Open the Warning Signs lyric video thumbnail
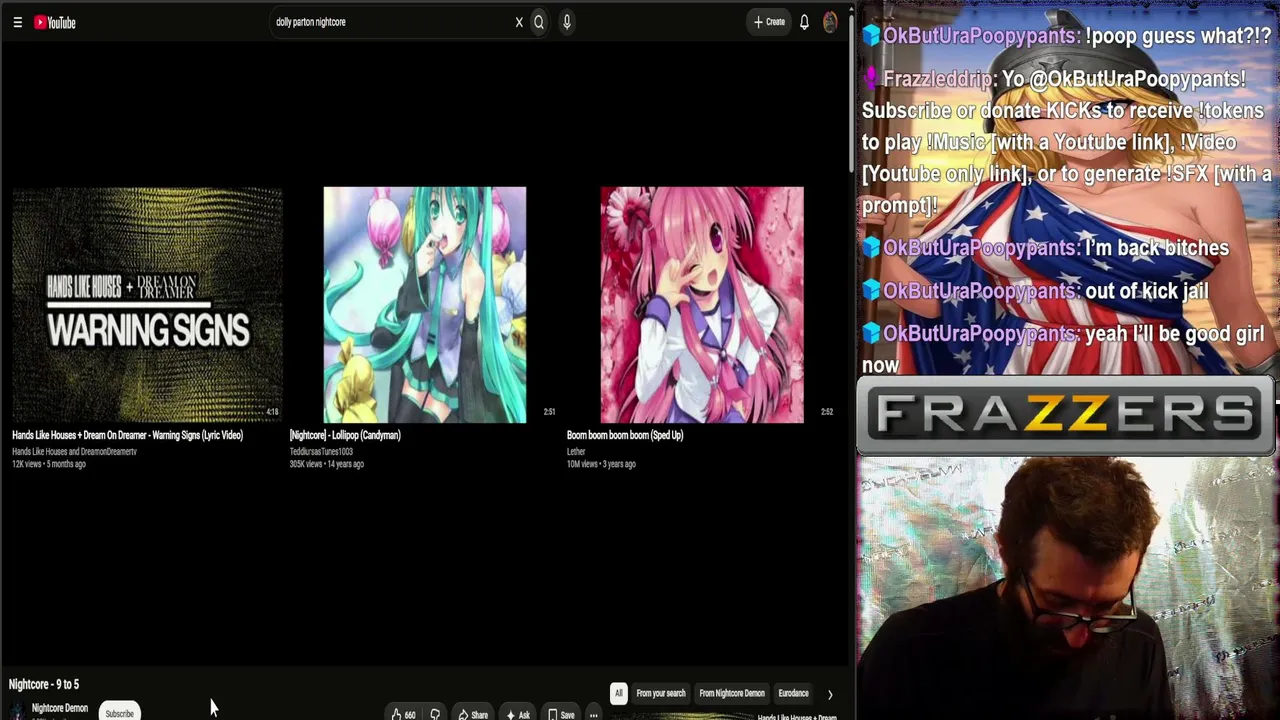This screenshot has width=1280, height=720. pos(147,304)
